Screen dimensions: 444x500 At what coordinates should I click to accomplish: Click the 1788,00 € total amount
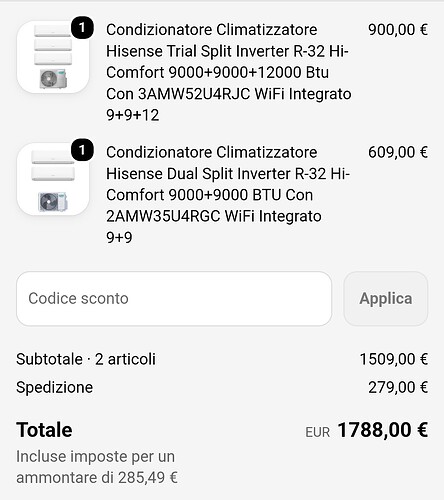coord(383,430)
